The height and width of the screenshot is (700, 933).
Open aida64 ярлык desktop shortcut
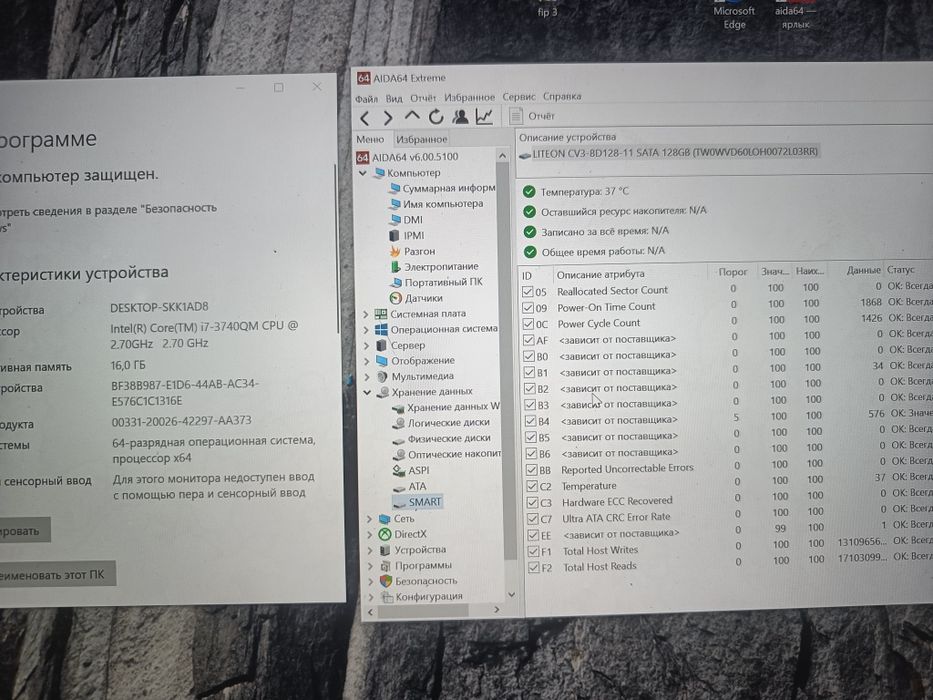pos(796,17)
